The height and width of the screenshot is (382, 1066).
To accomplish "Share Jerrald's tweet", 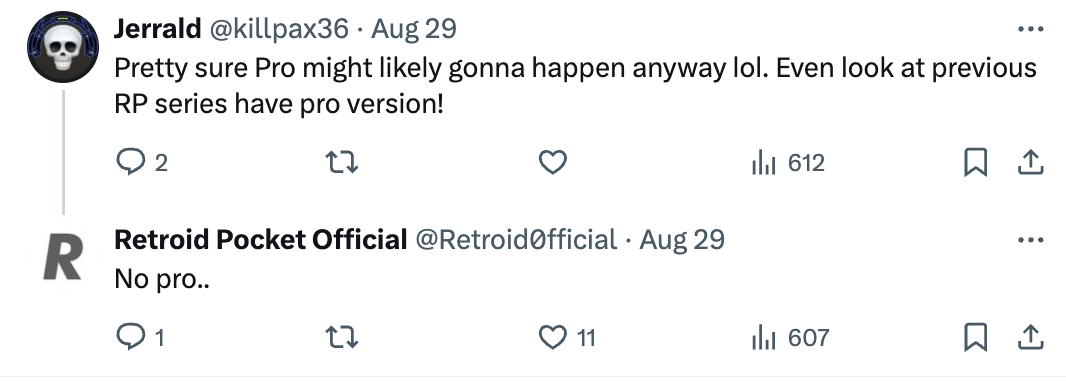I will tap(1030, 163).
